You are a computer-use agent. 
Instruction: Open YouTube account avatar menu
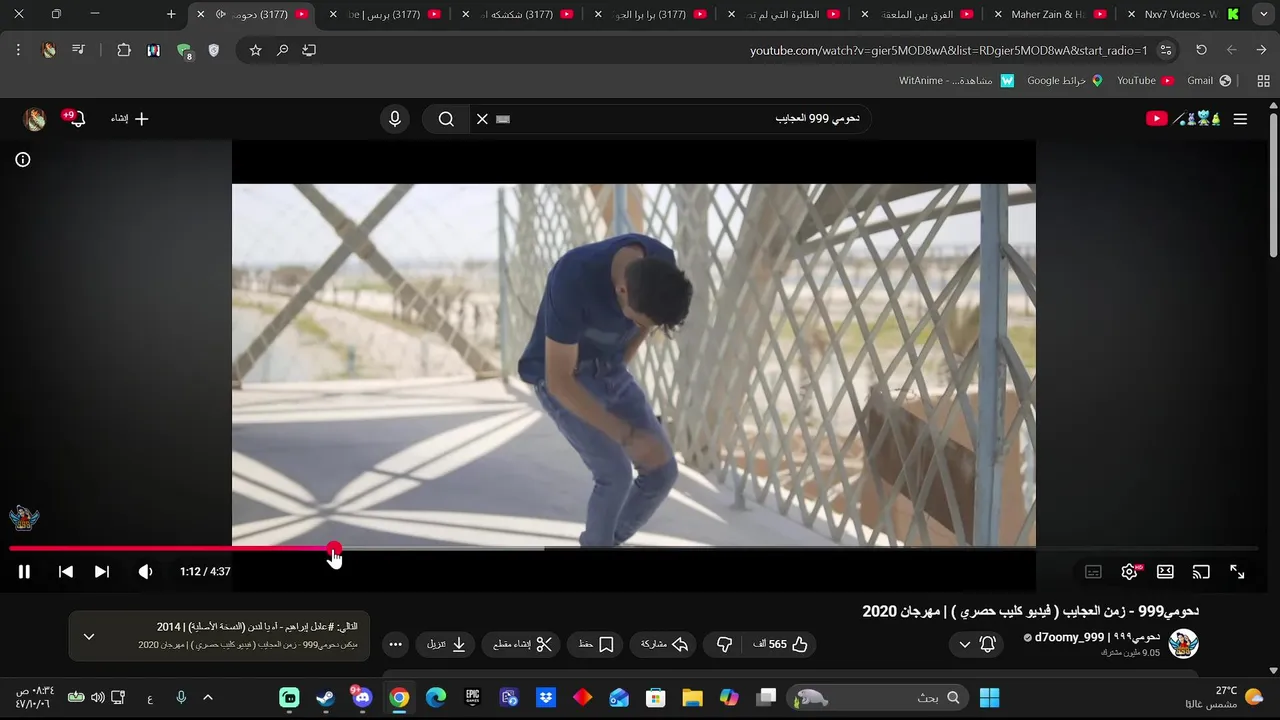35,119
